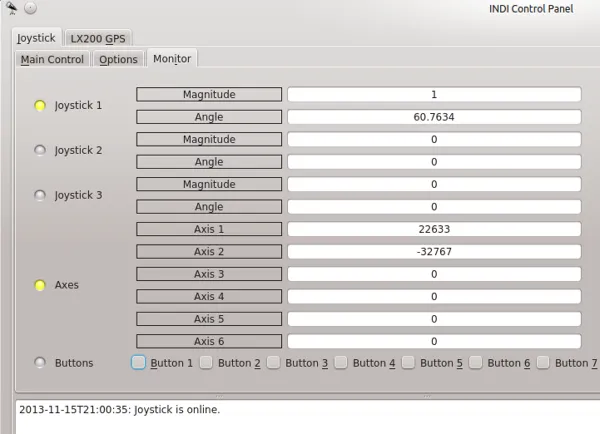Click the Joystick 2 Magnitude label box
The image size is (600, 434).
tap(209, 139)
